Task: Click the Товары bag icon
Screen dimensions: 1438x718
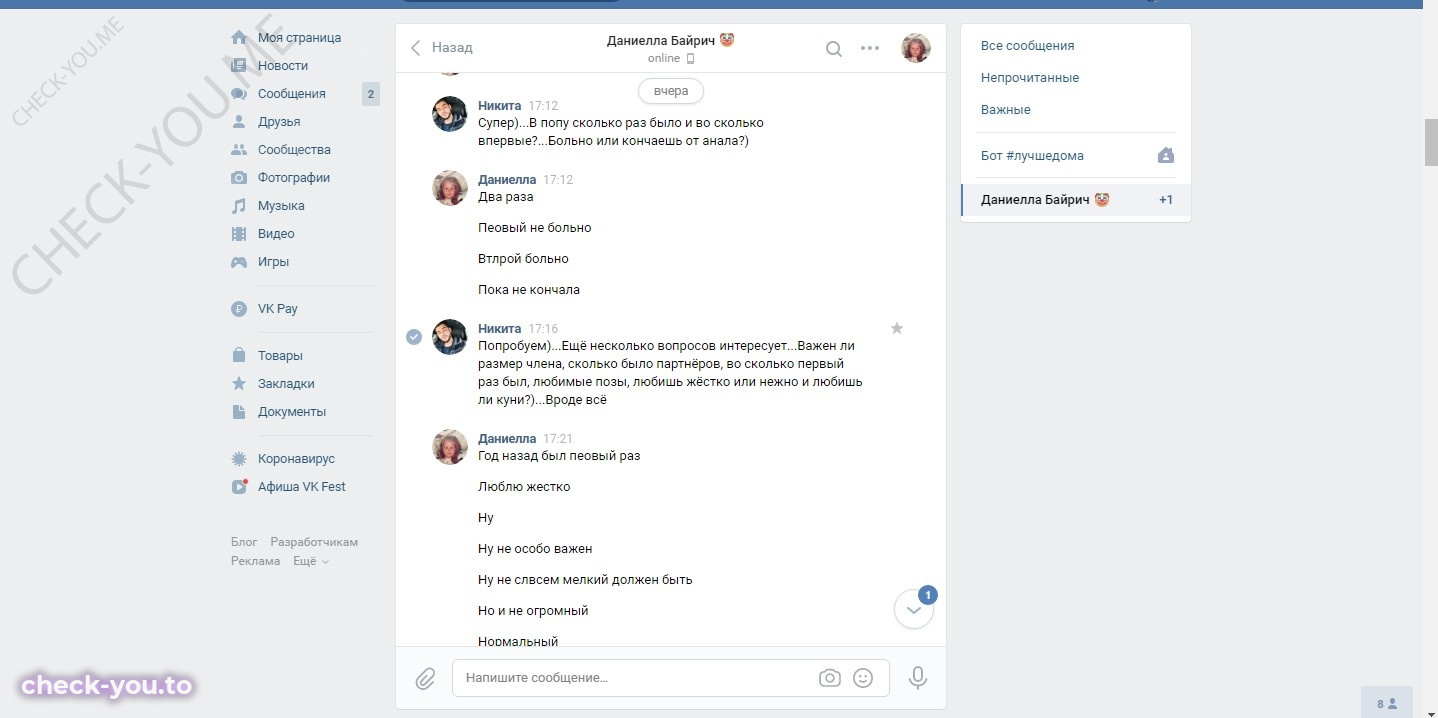Action: coord(239,356)
